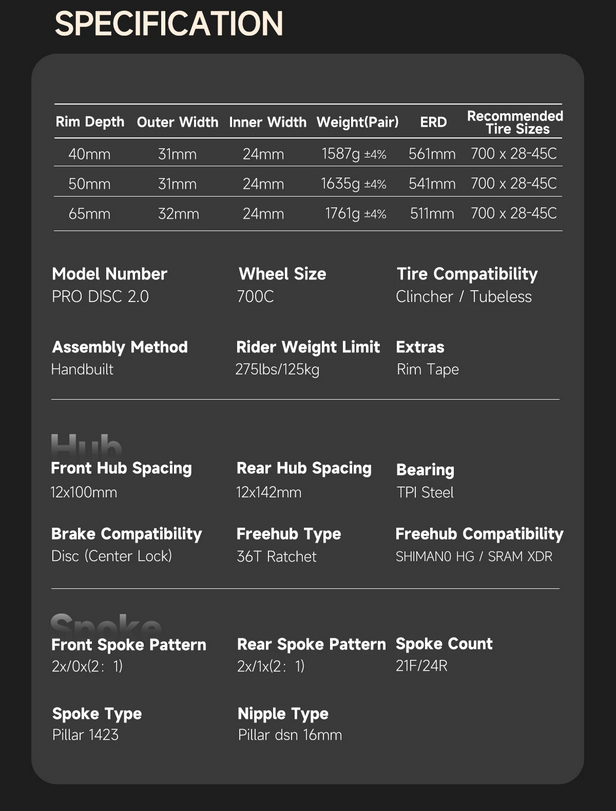Click the SPECIFICATION page heading
The height and width of the screenshot is (811, 616).
pos(169,24)
